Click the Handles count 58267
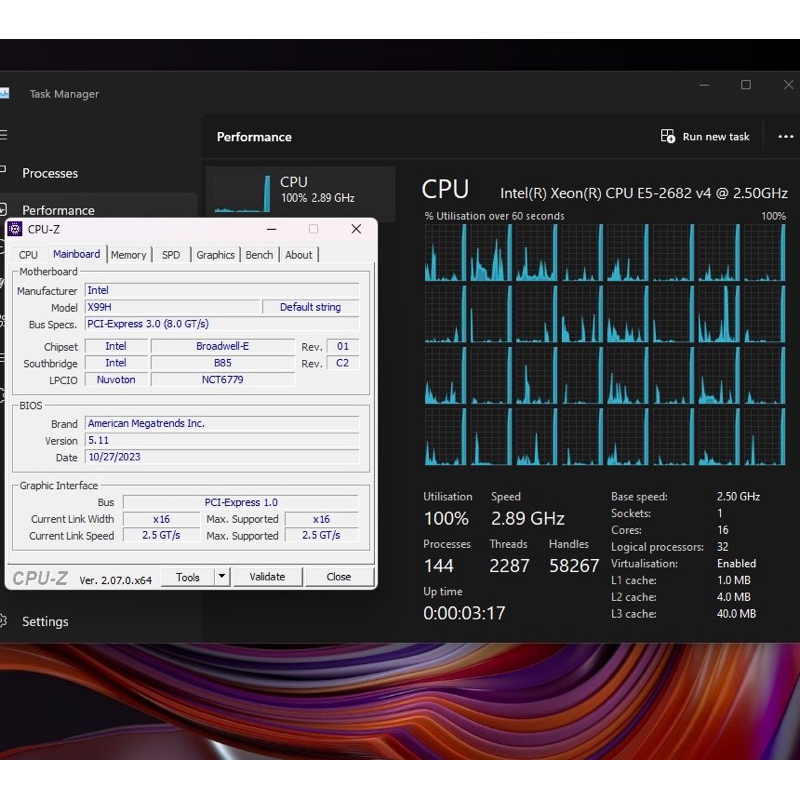 coord(574,565)
